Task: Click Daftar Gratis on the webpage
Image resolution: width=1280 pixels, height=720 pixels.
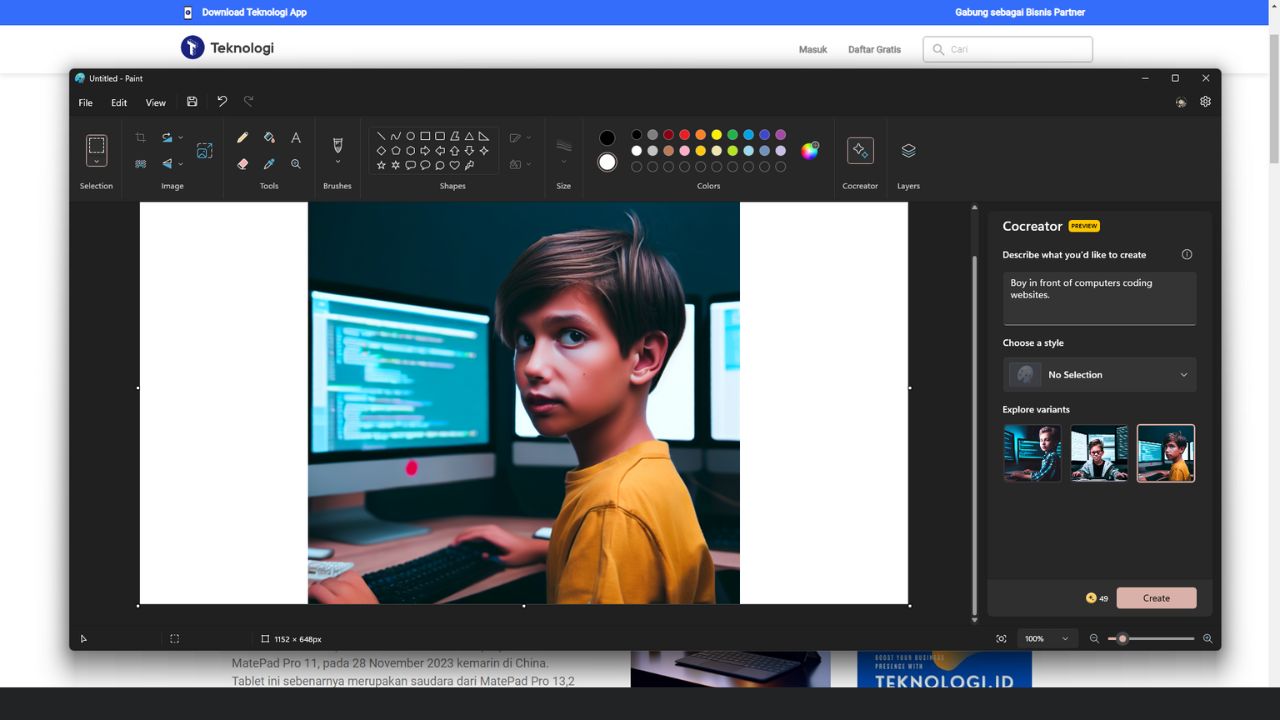Action: pyautogui.click(x=874, y=49)
